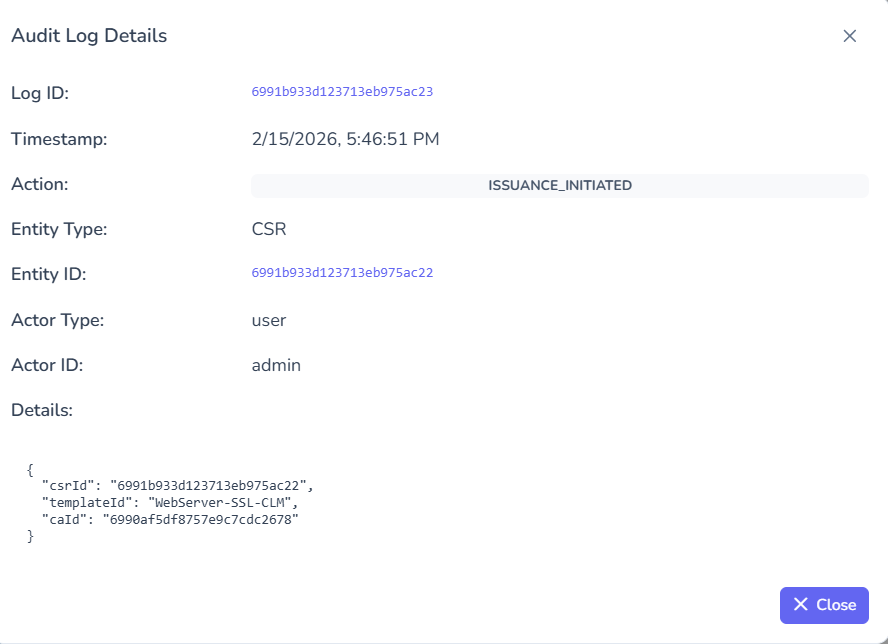Select the ISSUANCE_INITIATED action badge

tap(559, 185)
